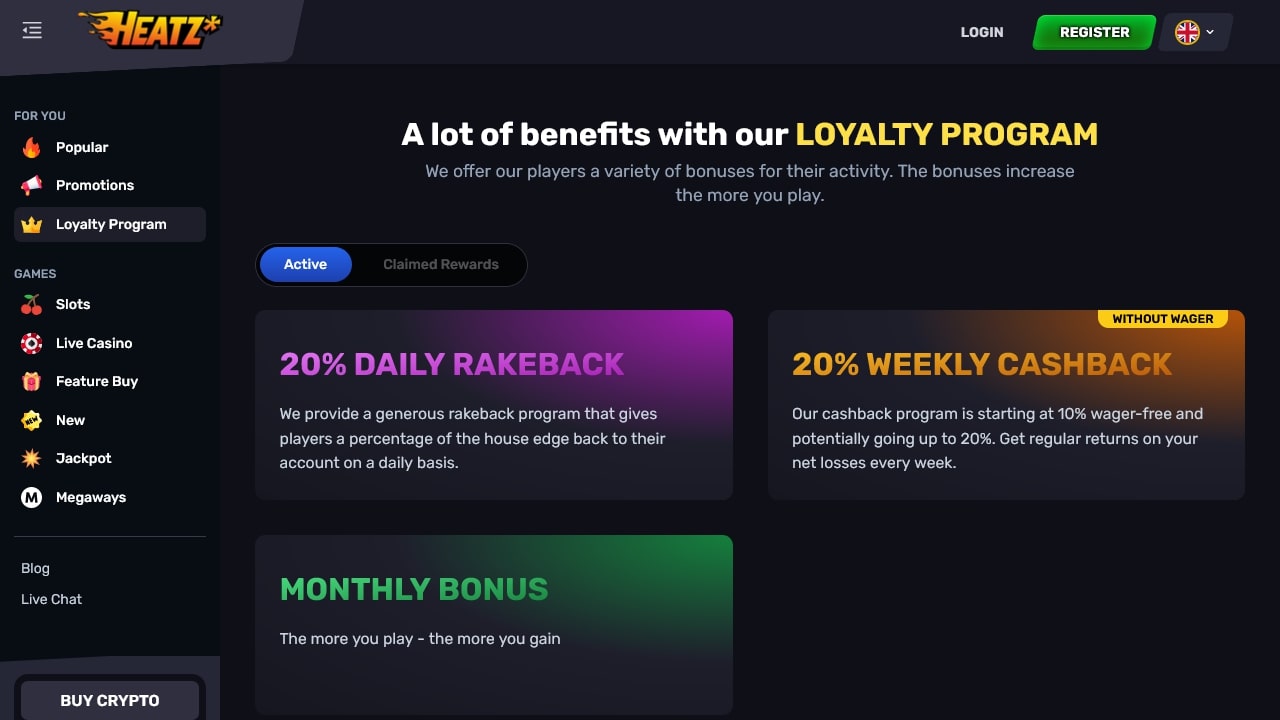Open Jackpot via the burst icon
The image size is (1280, 720).
tap(32, 458)
